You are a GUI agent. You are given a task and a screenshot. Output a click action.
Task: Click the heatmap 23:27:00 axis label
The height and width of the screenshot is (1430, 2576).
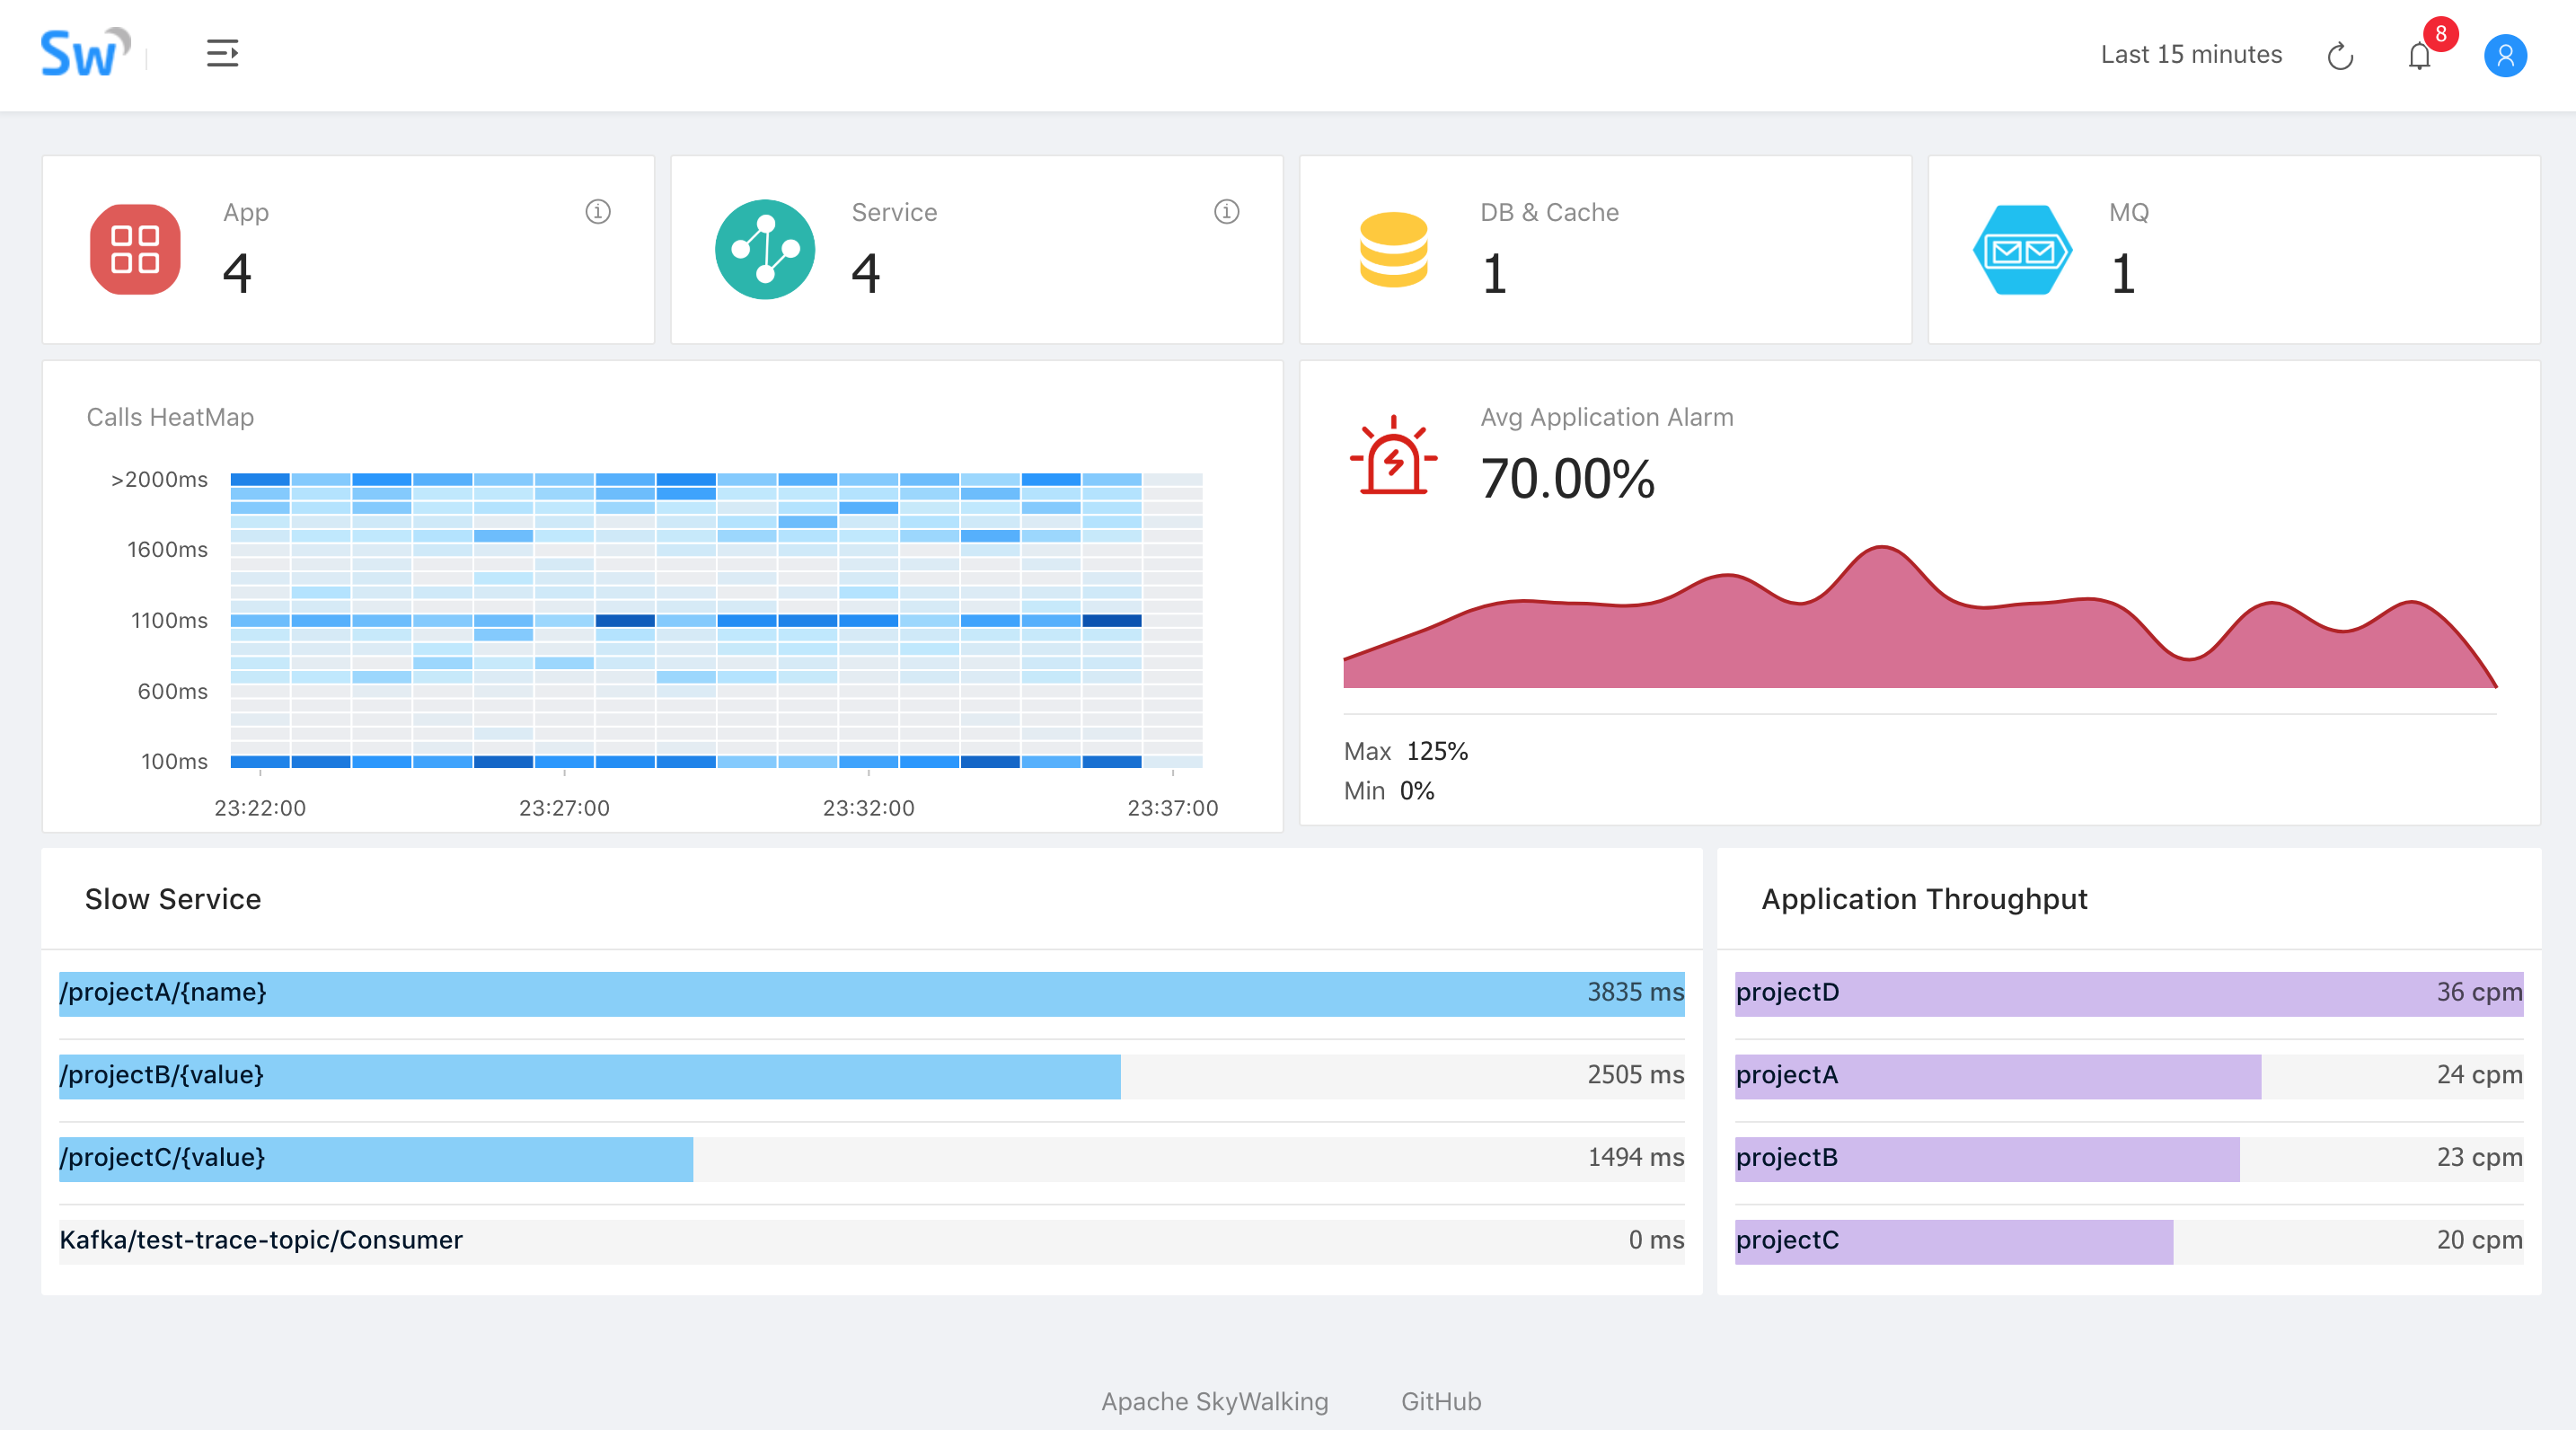(x=564, y=808)
